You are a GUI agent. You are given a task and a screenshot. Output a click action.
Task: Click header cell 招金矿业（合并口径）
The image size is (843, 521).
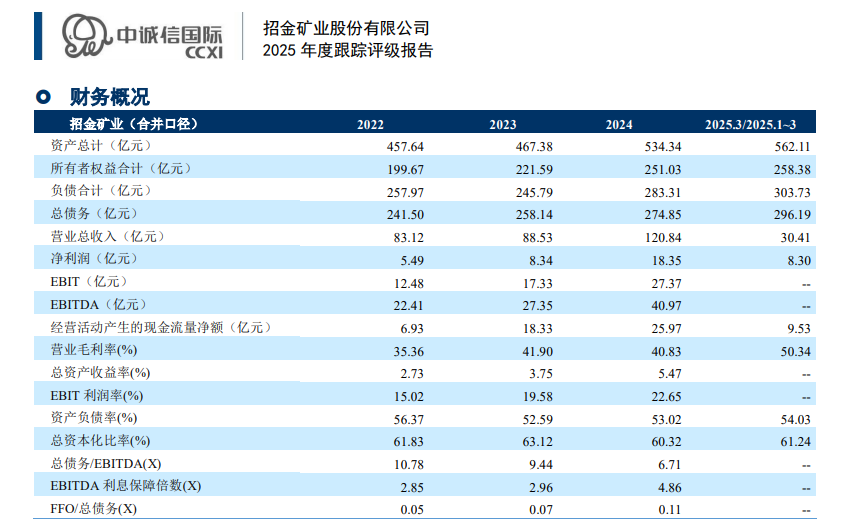click(134, 124)
